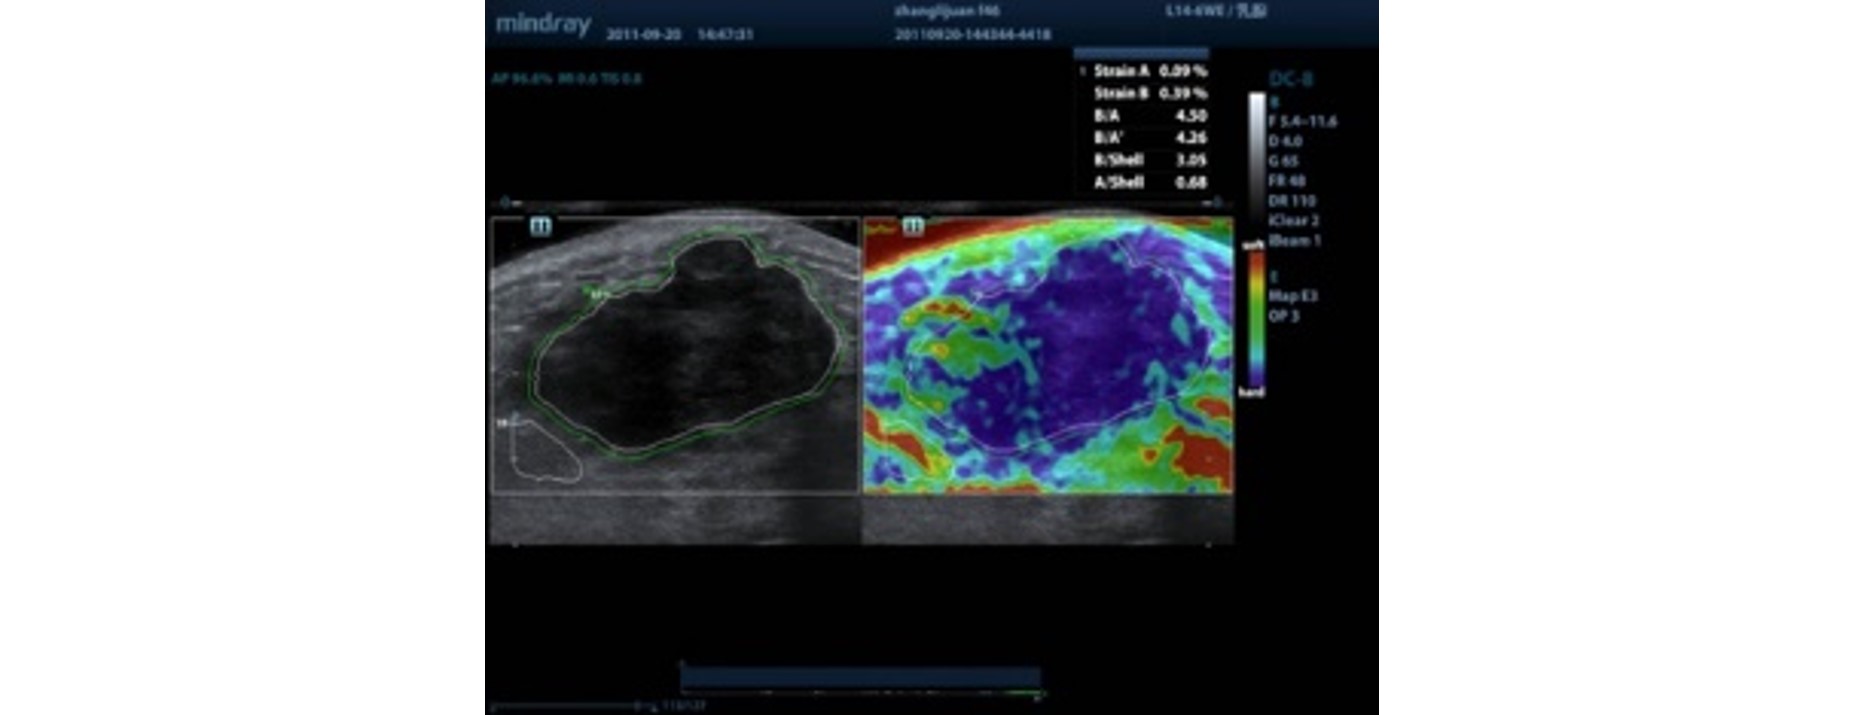Click the soft-hard elastography color bar
The height and width of the screenshot is (715, 1862).
tap(1254, 318)
